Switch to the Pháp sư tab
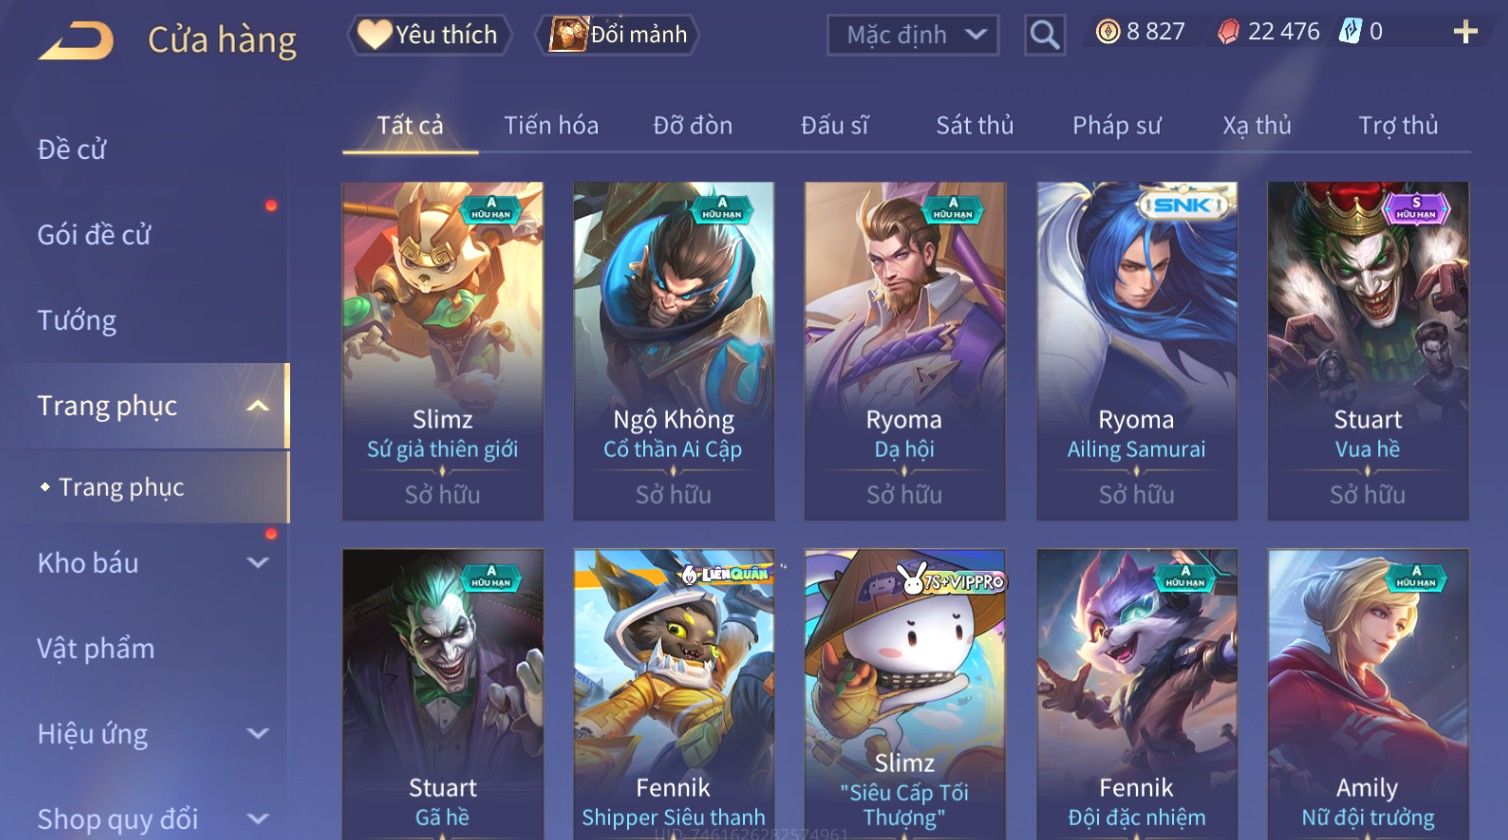Screen dimensions: 1508x840 tap(1116, 125)
